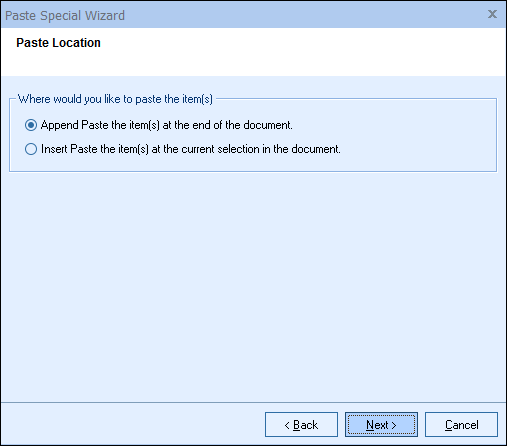Click the empty circle beside Insert Paste

(31, 149)
